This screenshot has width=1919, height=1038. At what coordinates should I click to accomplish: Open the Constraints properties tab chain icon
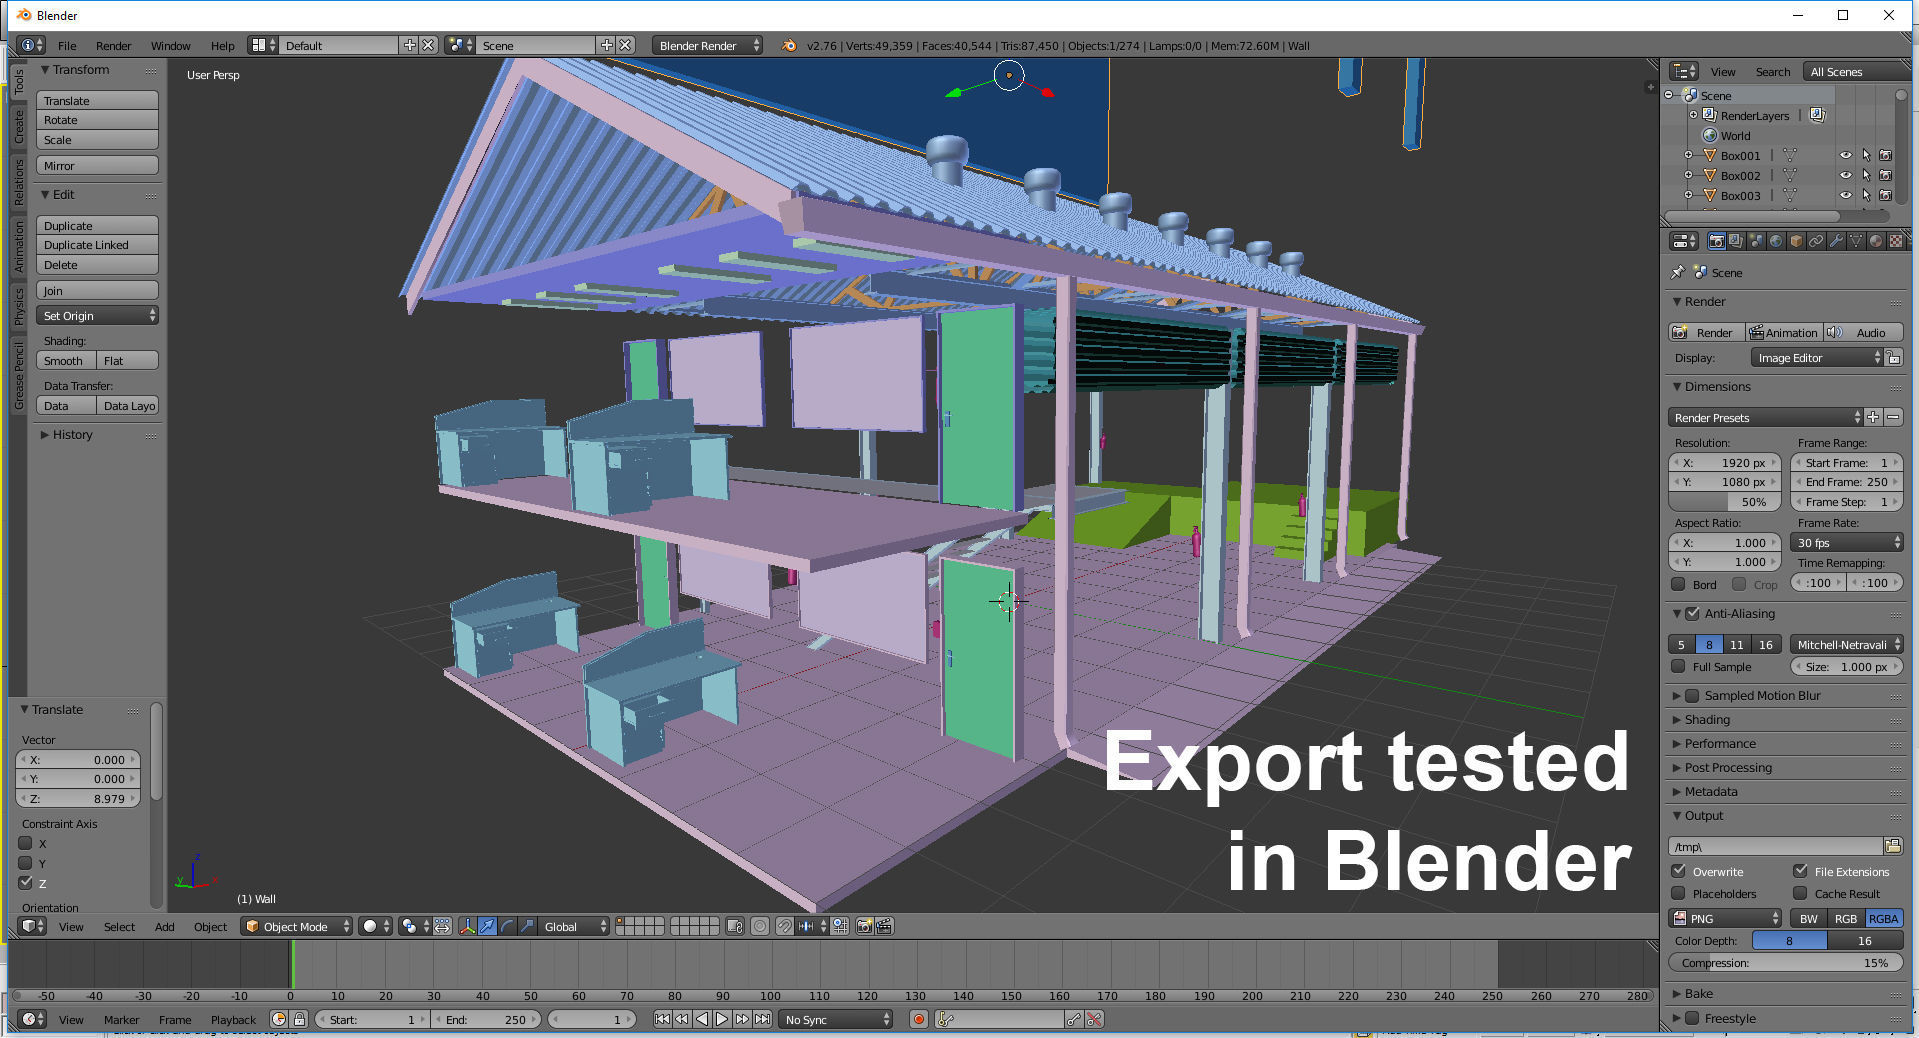[x=1816, y=241]
